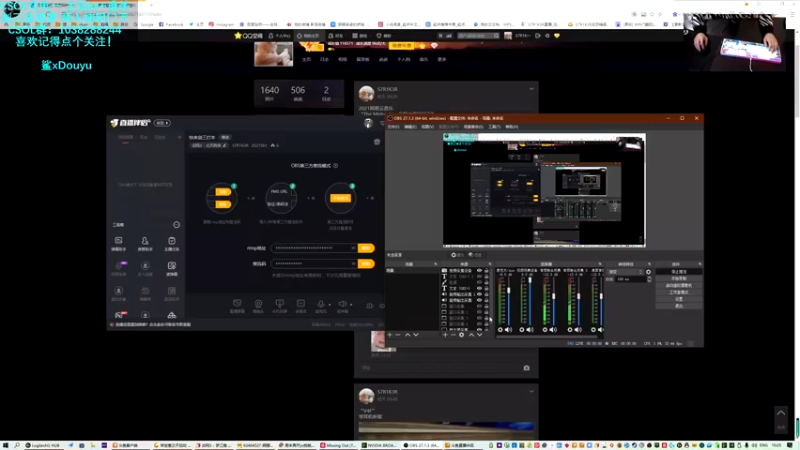The height and width of the screenshot is (450, 800).
Task: Mute the 桌面音频 mixer channel
Action: (x=600, y=330)
